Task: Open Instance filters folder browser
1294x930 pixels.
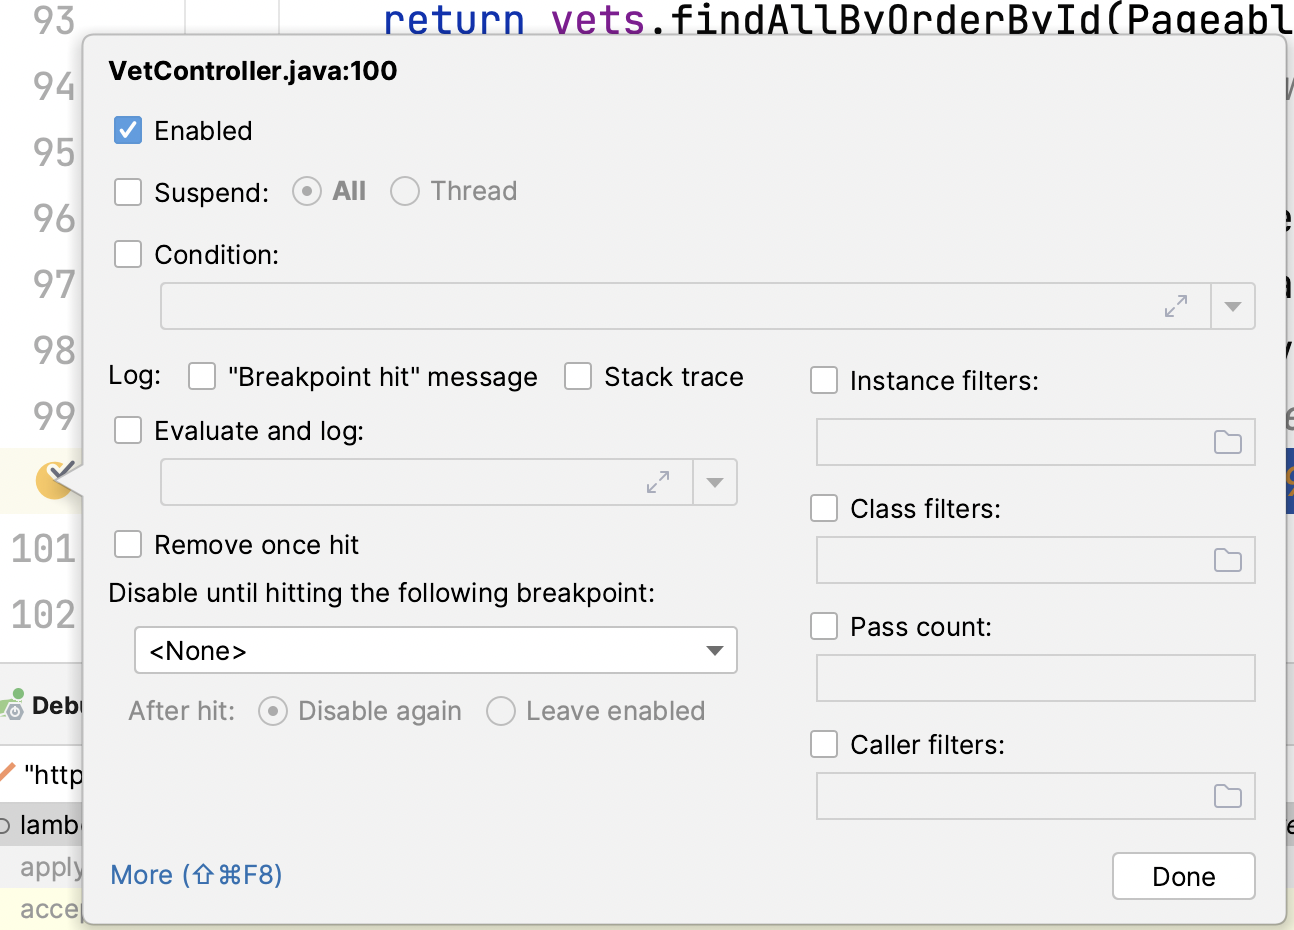Action: (1227, 442)
